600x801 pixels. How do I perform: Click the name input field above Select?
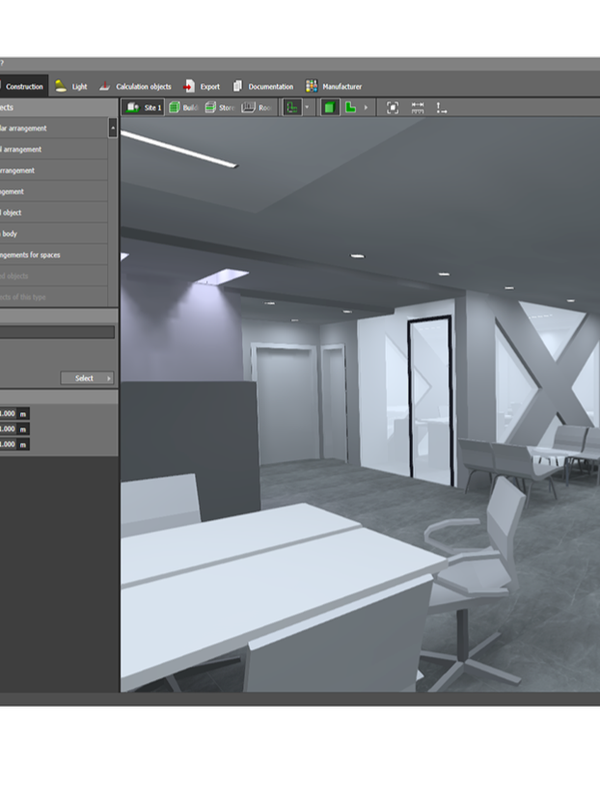[x=57, y=332]
